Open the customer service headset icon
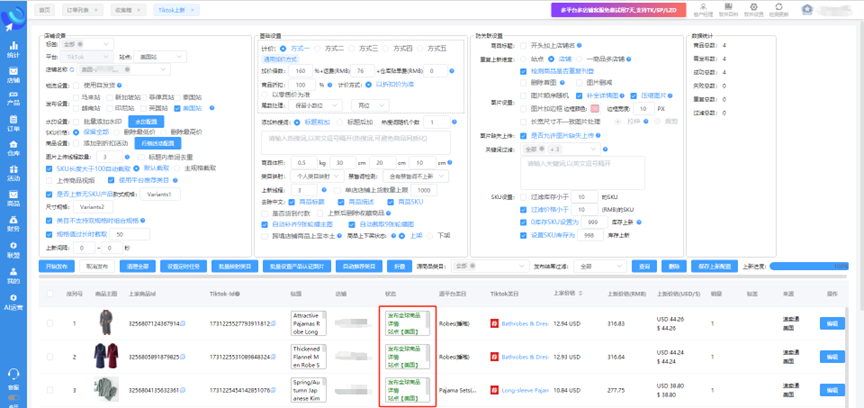Image resolution: width=864 pixels, height=408 pixels. tap(13, 373)
